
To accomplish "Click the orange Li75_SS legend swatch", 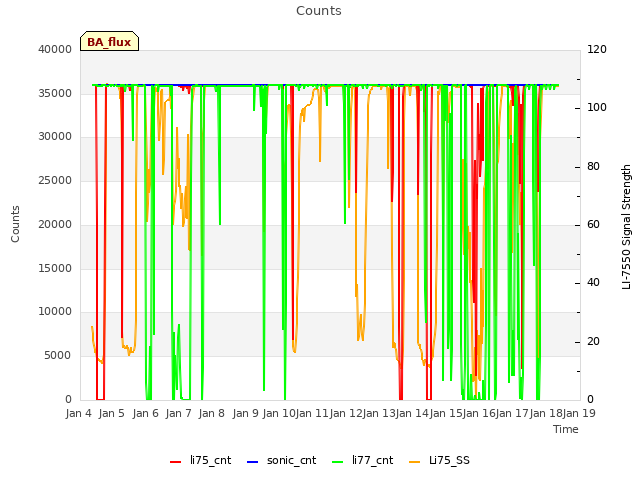I will point(414,462).
